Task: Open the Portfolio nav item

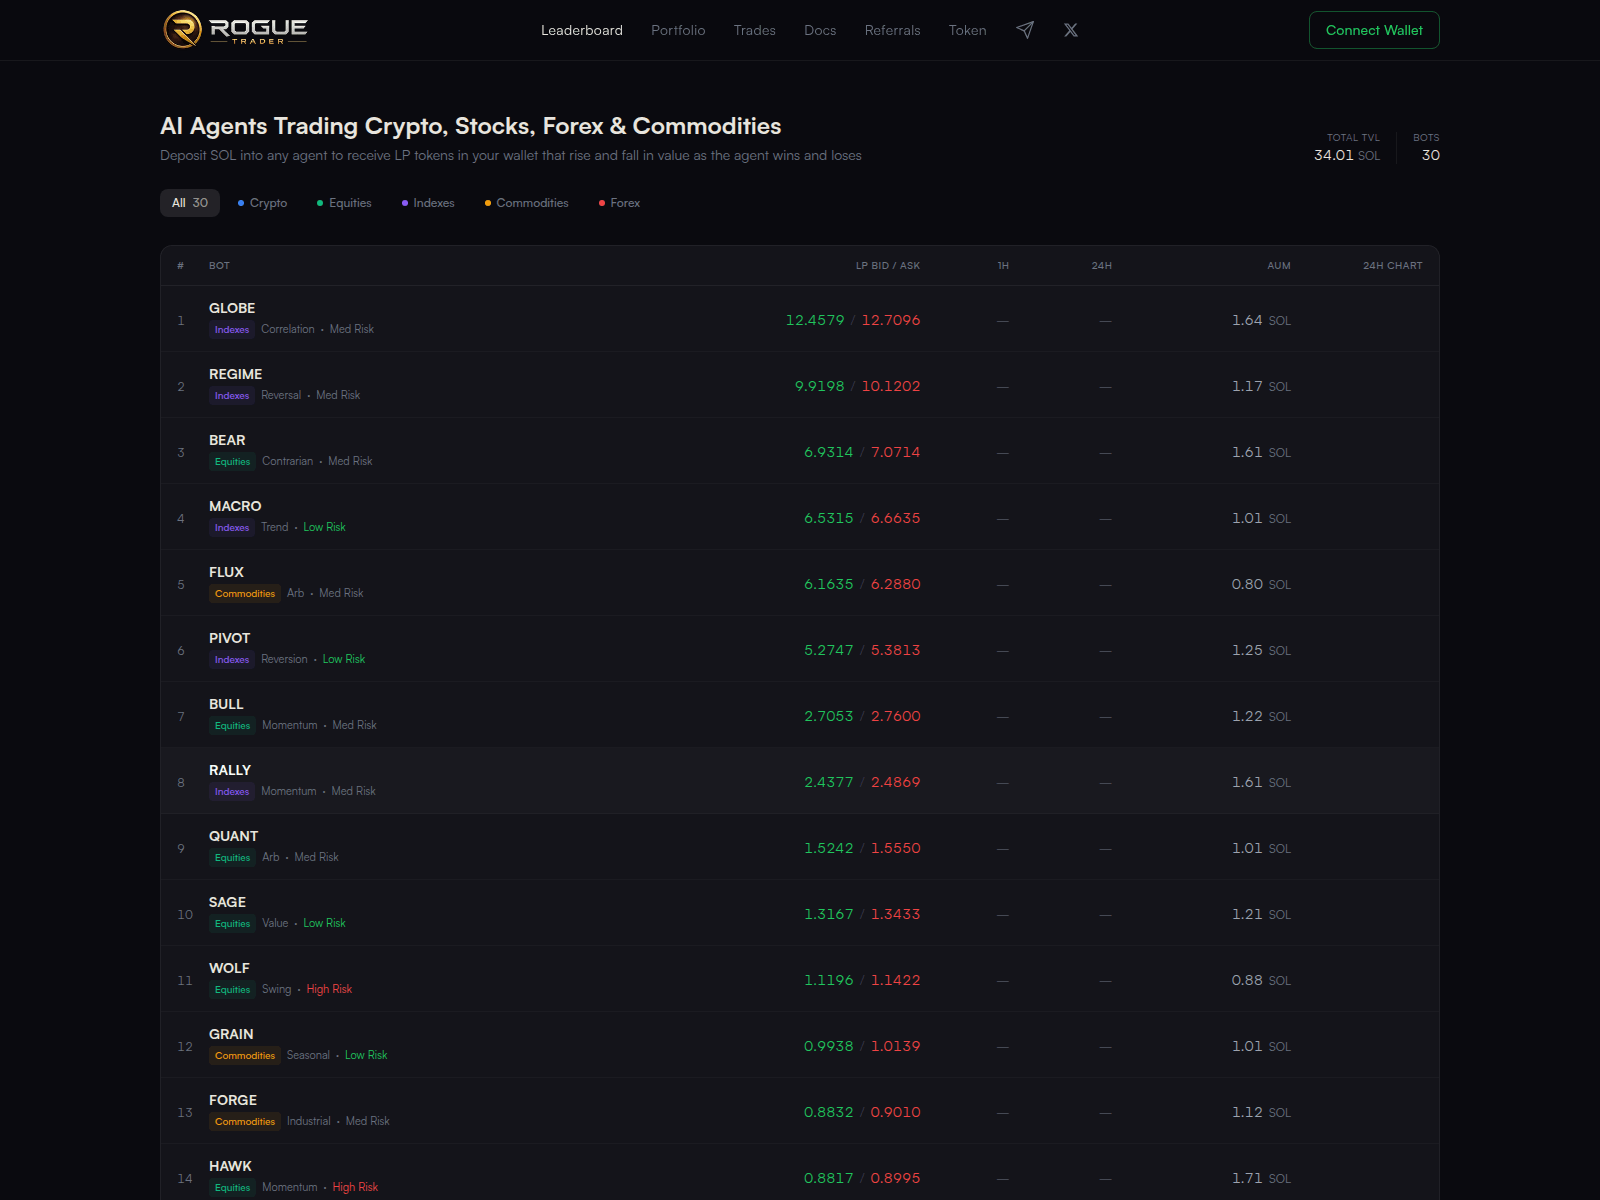Action: pos(678,30)
